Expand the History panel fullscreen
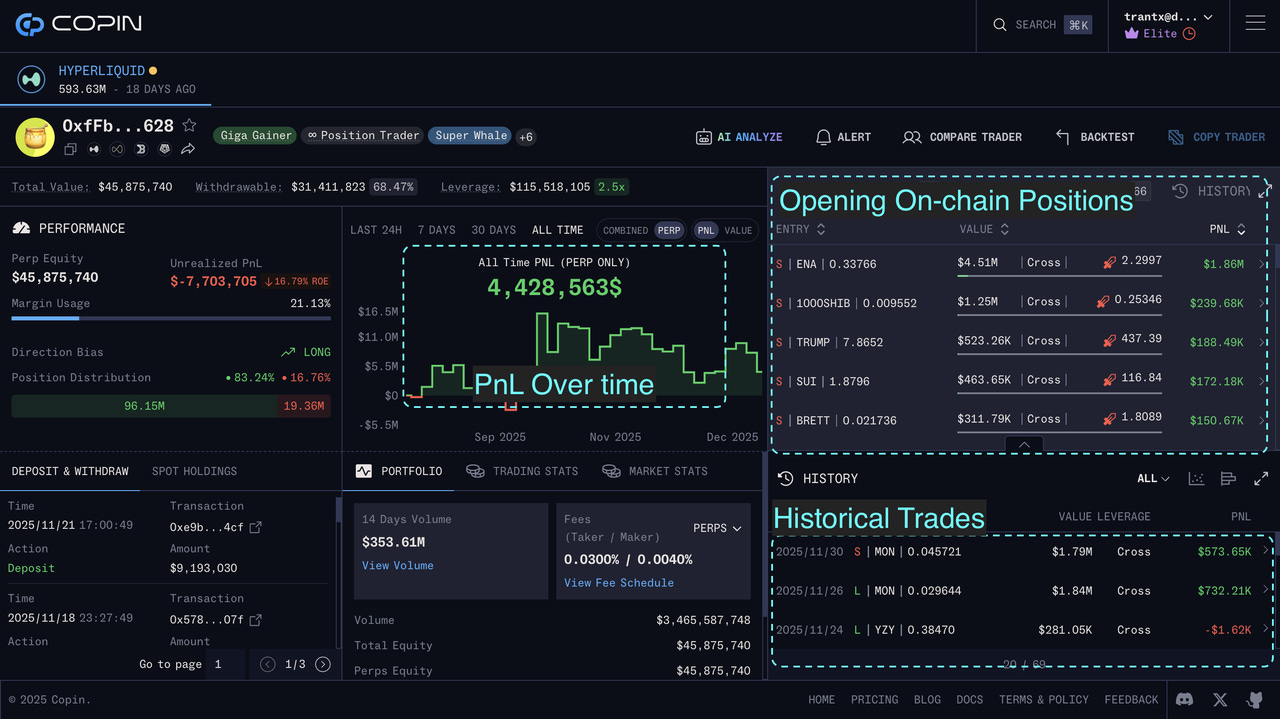 1261,479
